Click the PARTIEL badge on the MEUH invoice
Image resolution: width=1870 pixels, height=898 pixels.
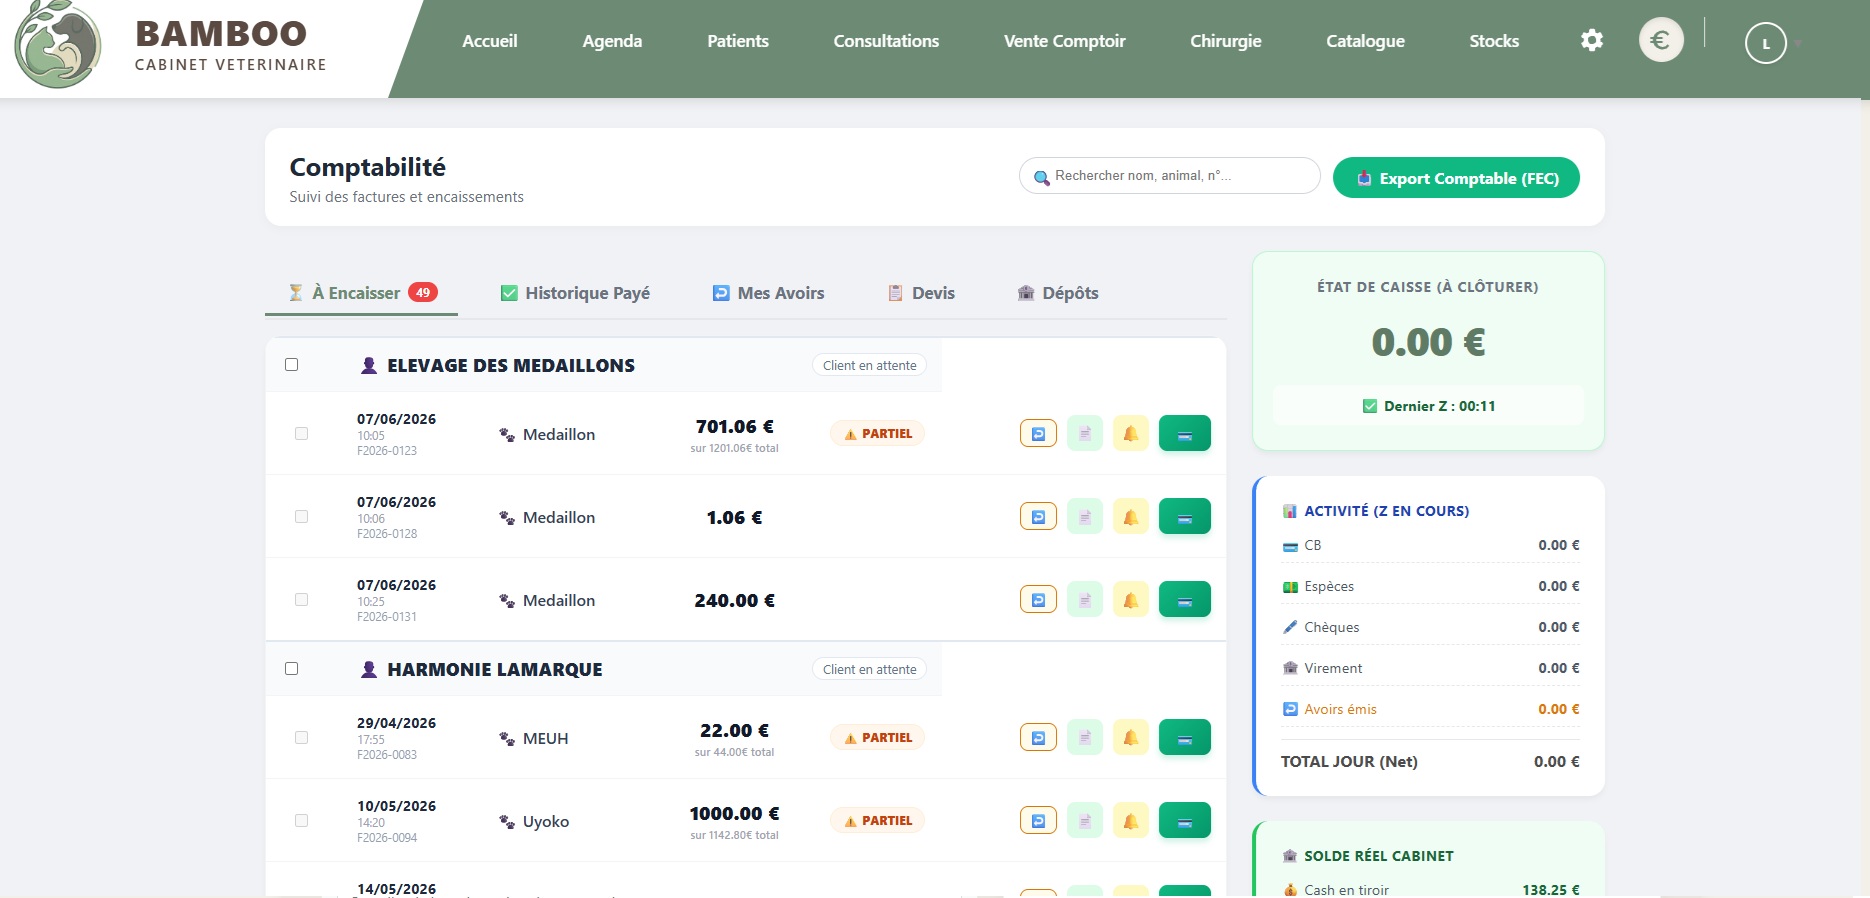click(878, 738)
